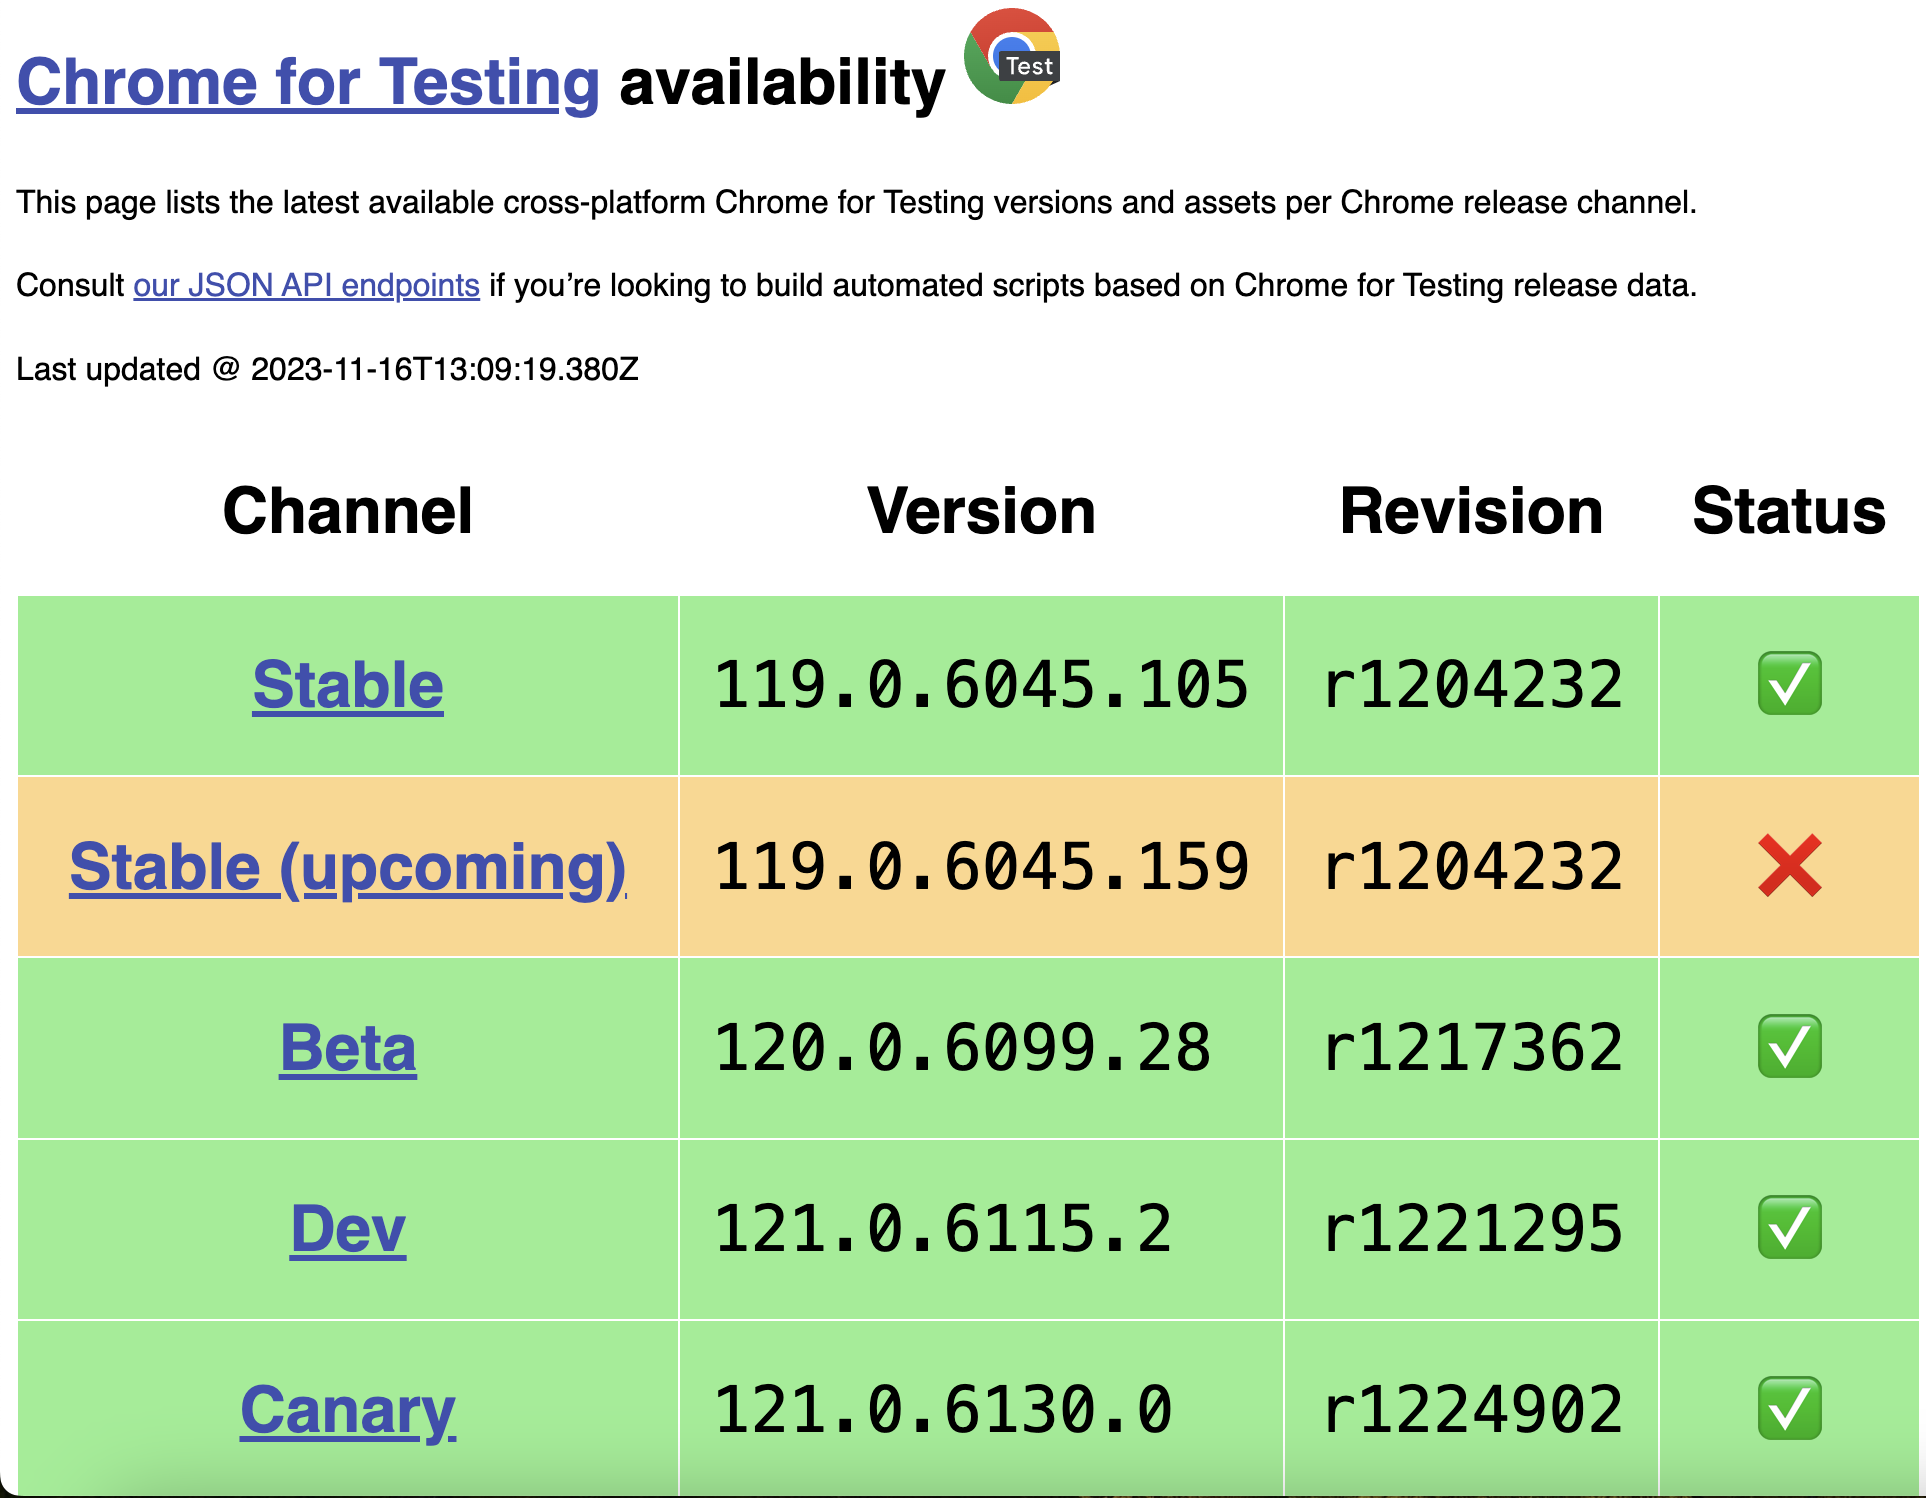Click the Beta row green checkmark
Image resolution: width=1926 pixels, height=1498 pixels.
pos(1789,1047)
